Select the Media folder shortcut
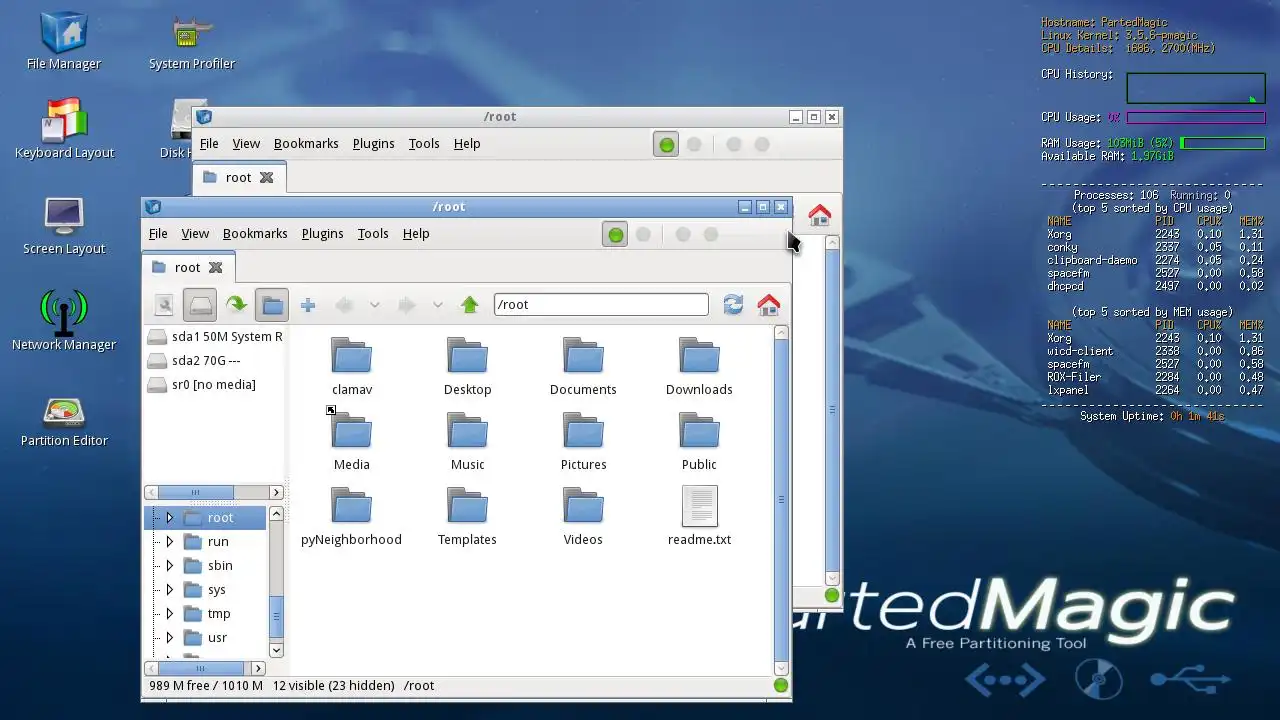The image size is (1280, 720). pyautogui.click(x=351, y=441)
